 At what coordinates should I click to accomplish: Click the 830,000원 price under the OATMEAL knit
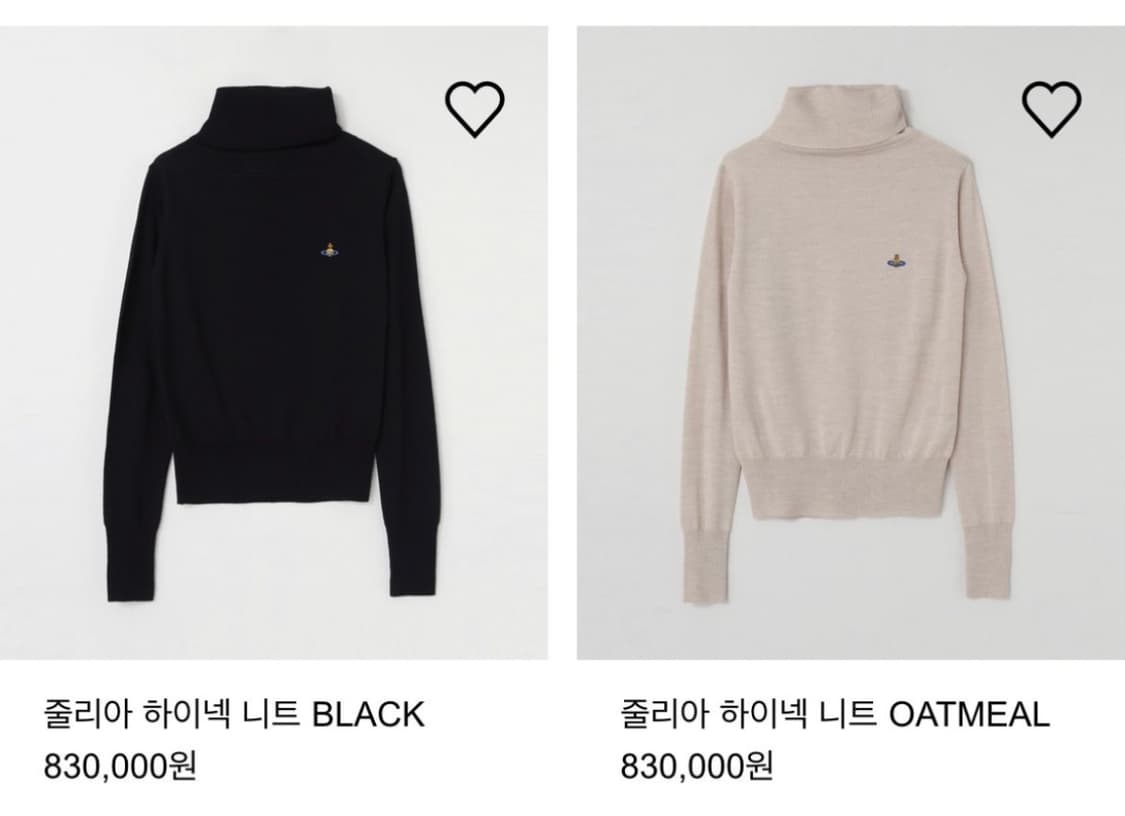tap(697, 766)
